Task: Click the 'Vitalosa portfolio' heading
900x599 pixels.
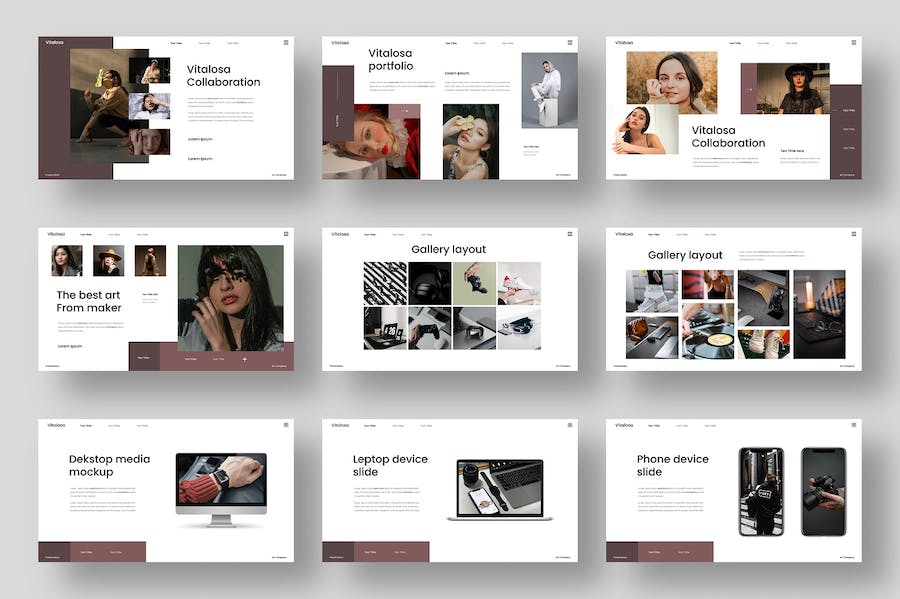Action: (x=391, y=59)
